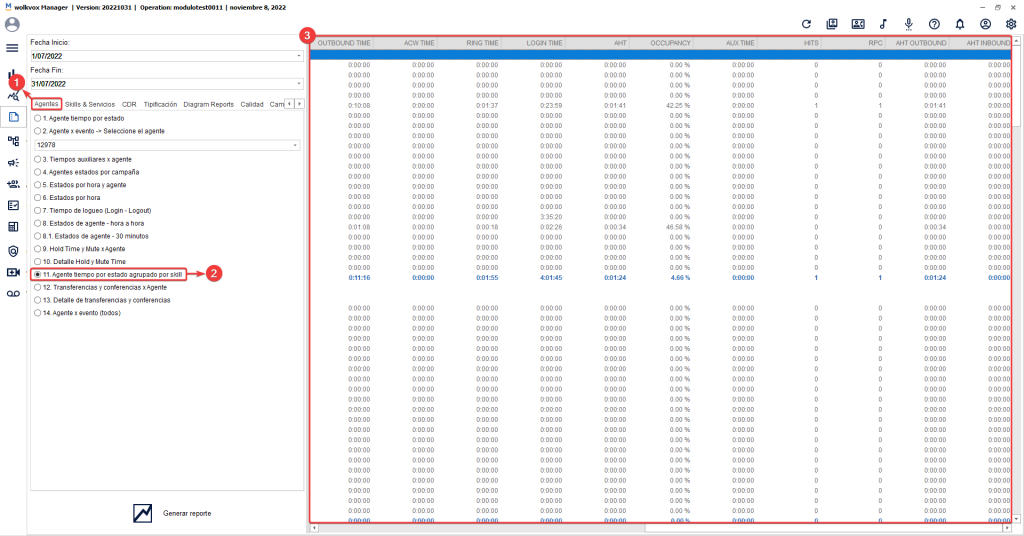Switch to the Agentes tab
1024x536 pixels.
(x=46, y=104)
